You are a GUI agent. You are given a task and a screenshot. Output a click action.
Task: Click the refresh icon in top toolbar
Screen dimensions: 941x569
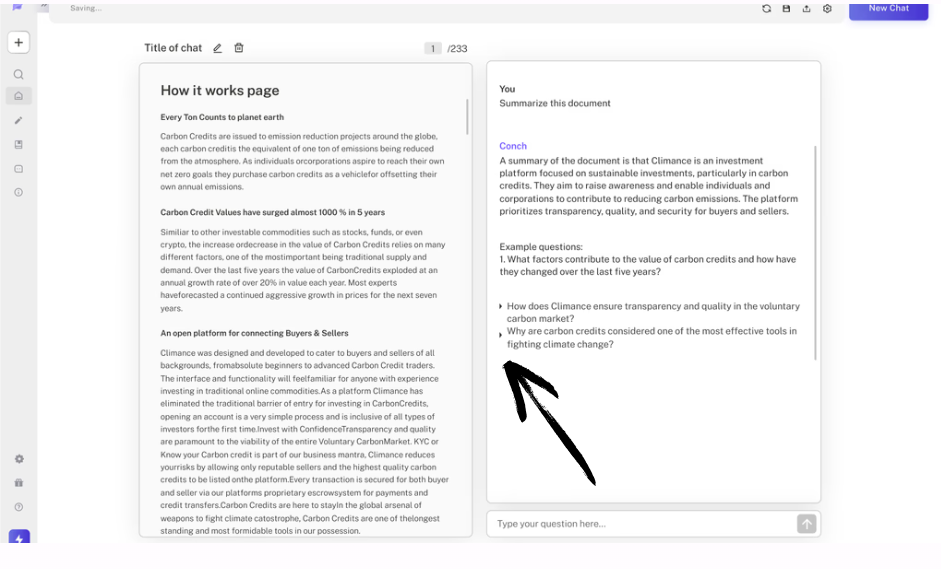pyautogui.click(x=766, y=8)
